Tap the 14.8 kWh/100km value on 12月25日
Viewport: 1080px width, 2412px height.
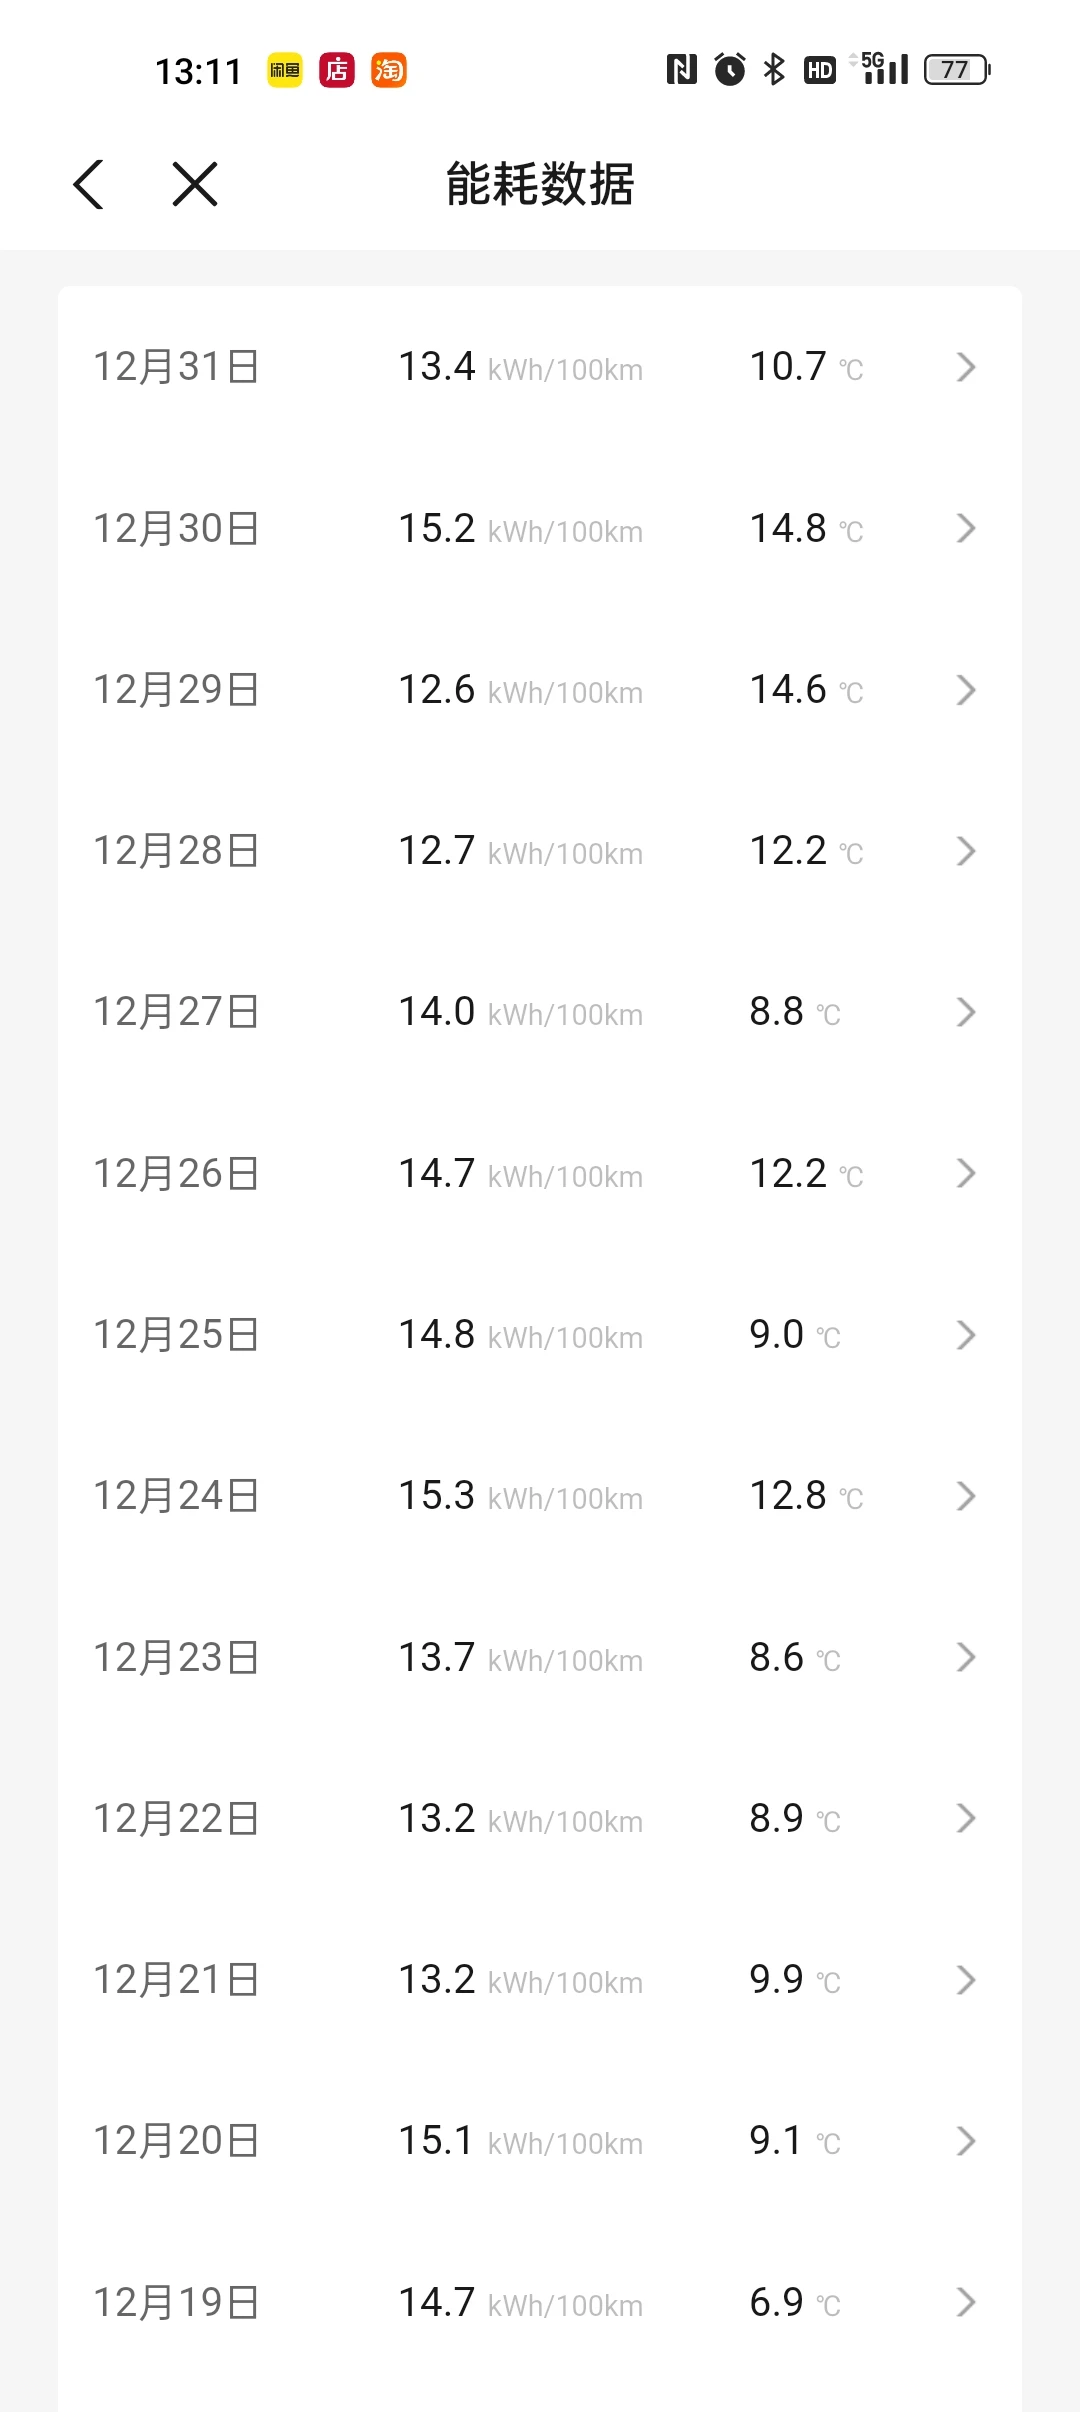[520, 1335]
